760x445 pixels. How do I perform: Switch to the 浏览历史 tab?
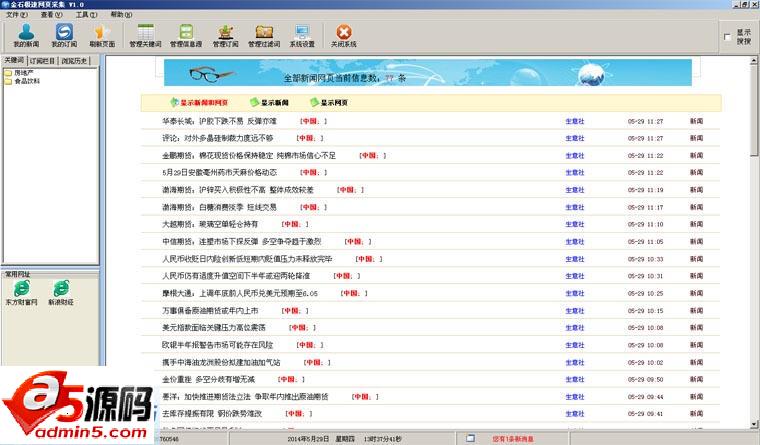[x=74, y=61]
